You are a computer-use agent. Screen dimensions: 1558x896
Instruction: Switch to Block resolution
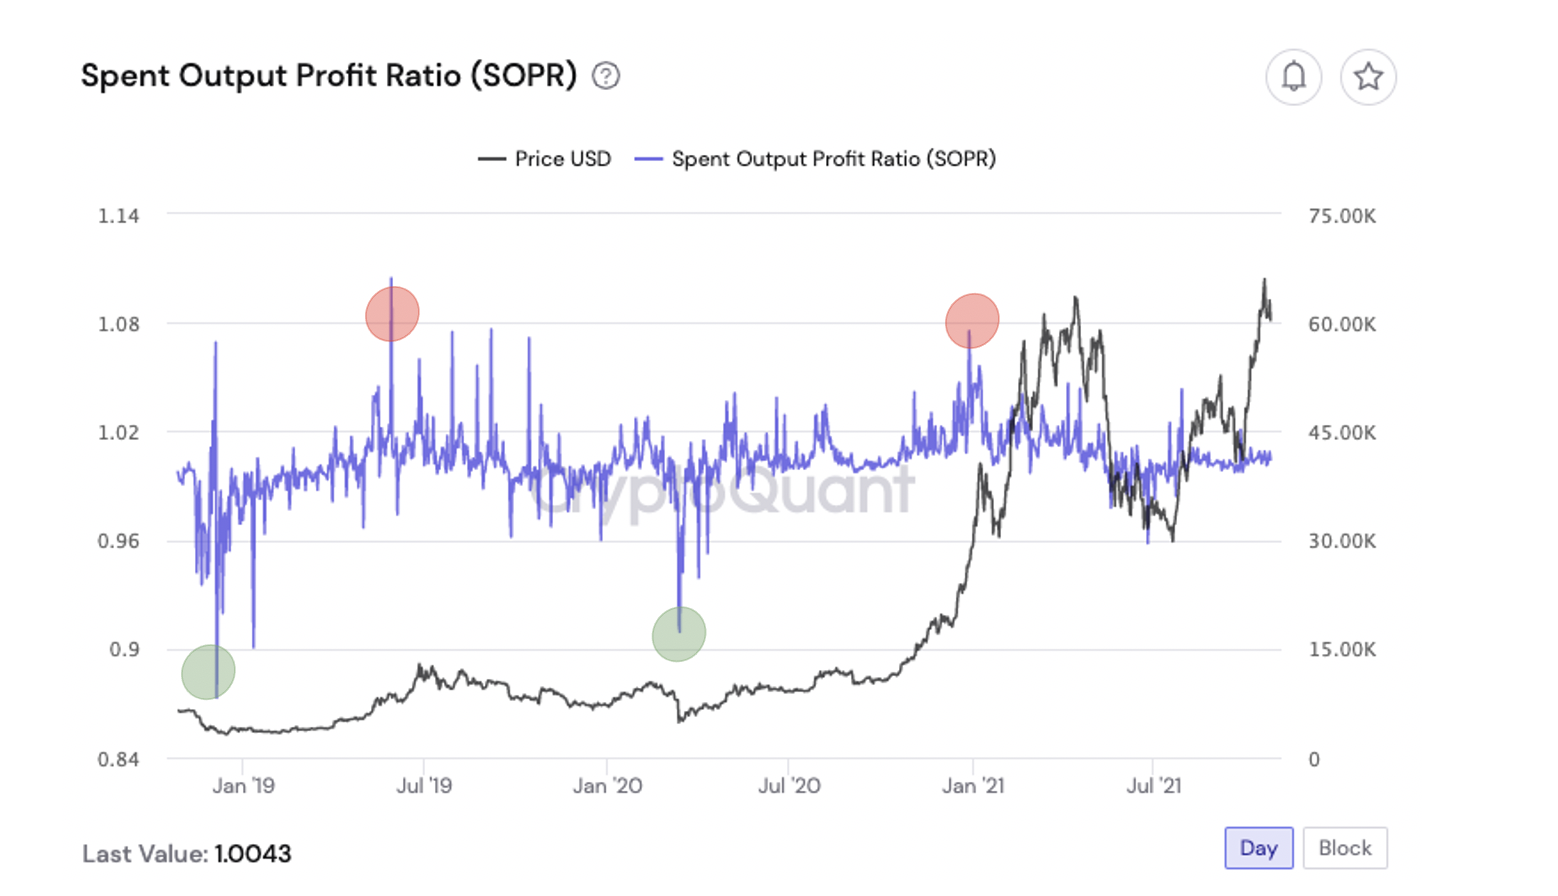click(1345, 848)
